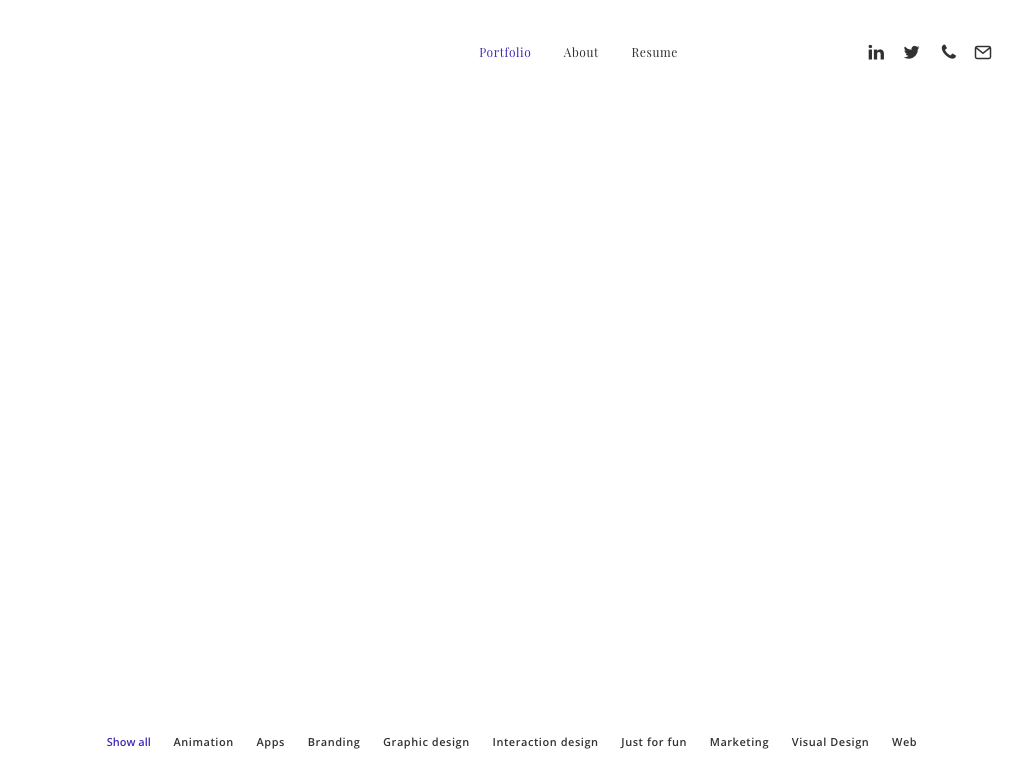Filter by Interaction design
The width and height of the screenshot is (1024, 768).
[x=545, y=742]
